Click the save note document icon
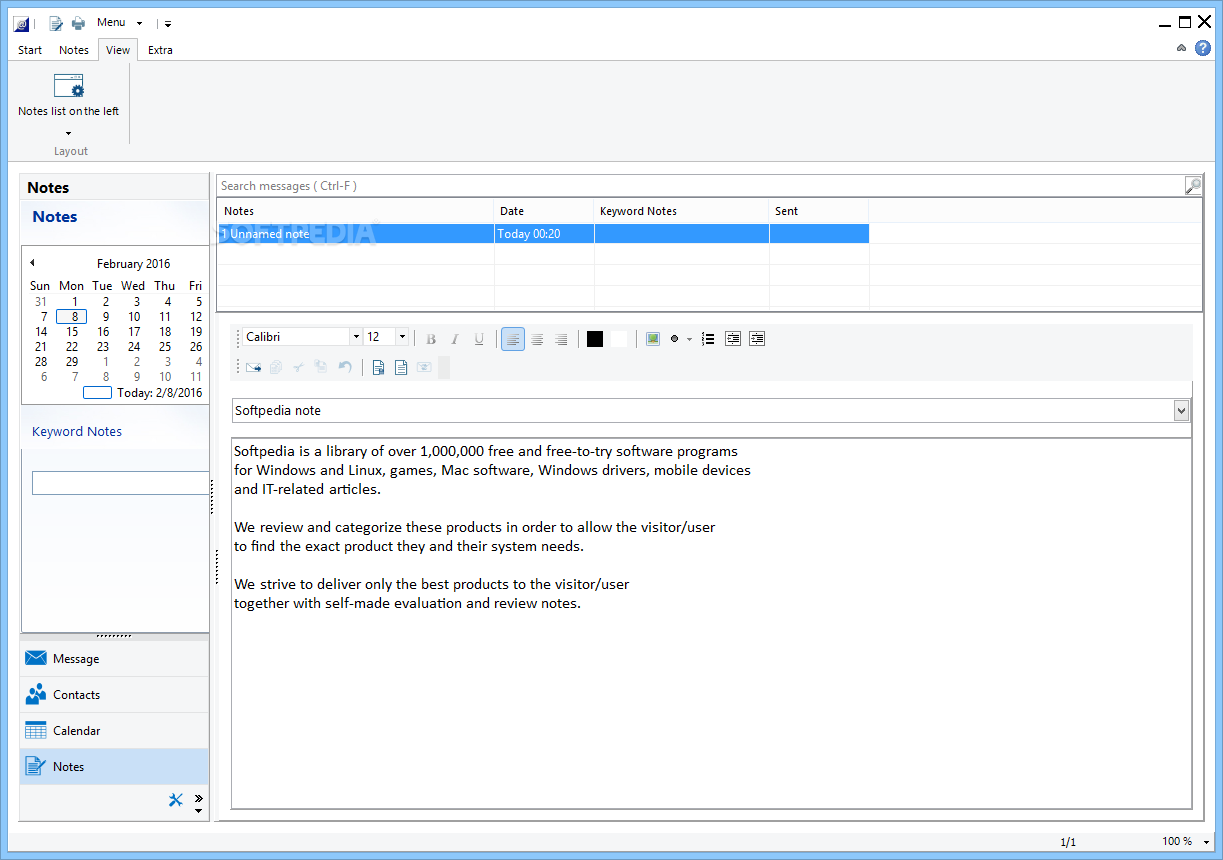The width and height of the screenshot is (1223, 860). pos(378,367)
